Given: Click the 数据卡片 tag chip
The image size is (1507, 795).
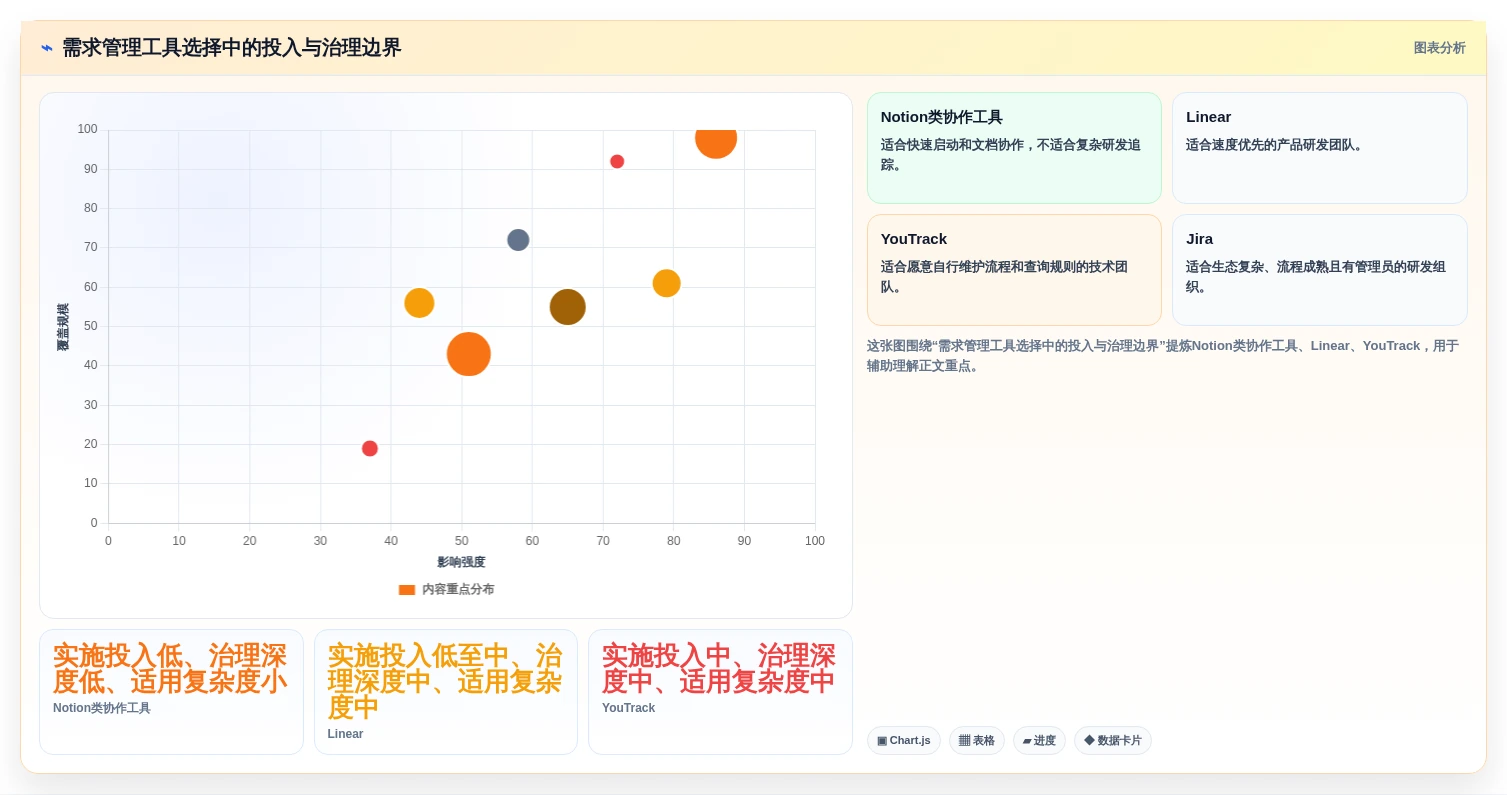Looking at the screenshot, I should tap(1112, 741).
